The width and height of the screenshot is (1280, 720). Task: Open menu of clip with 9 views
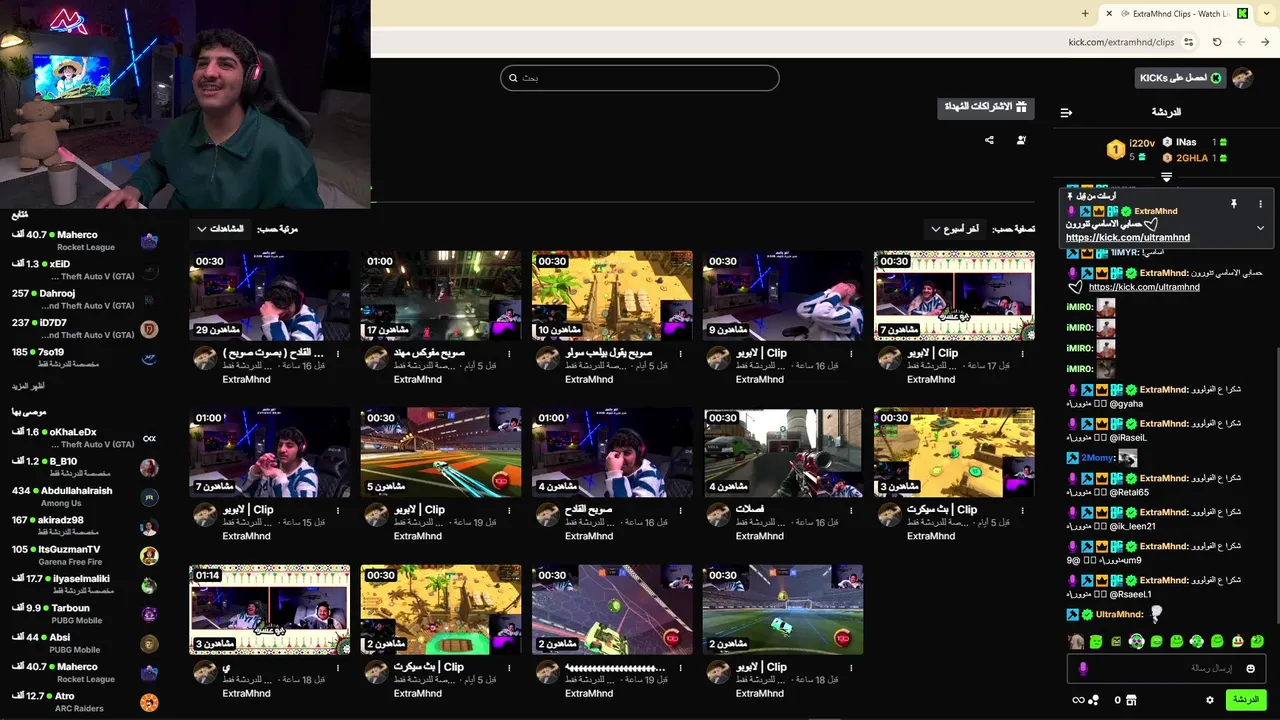pos(851,354)
